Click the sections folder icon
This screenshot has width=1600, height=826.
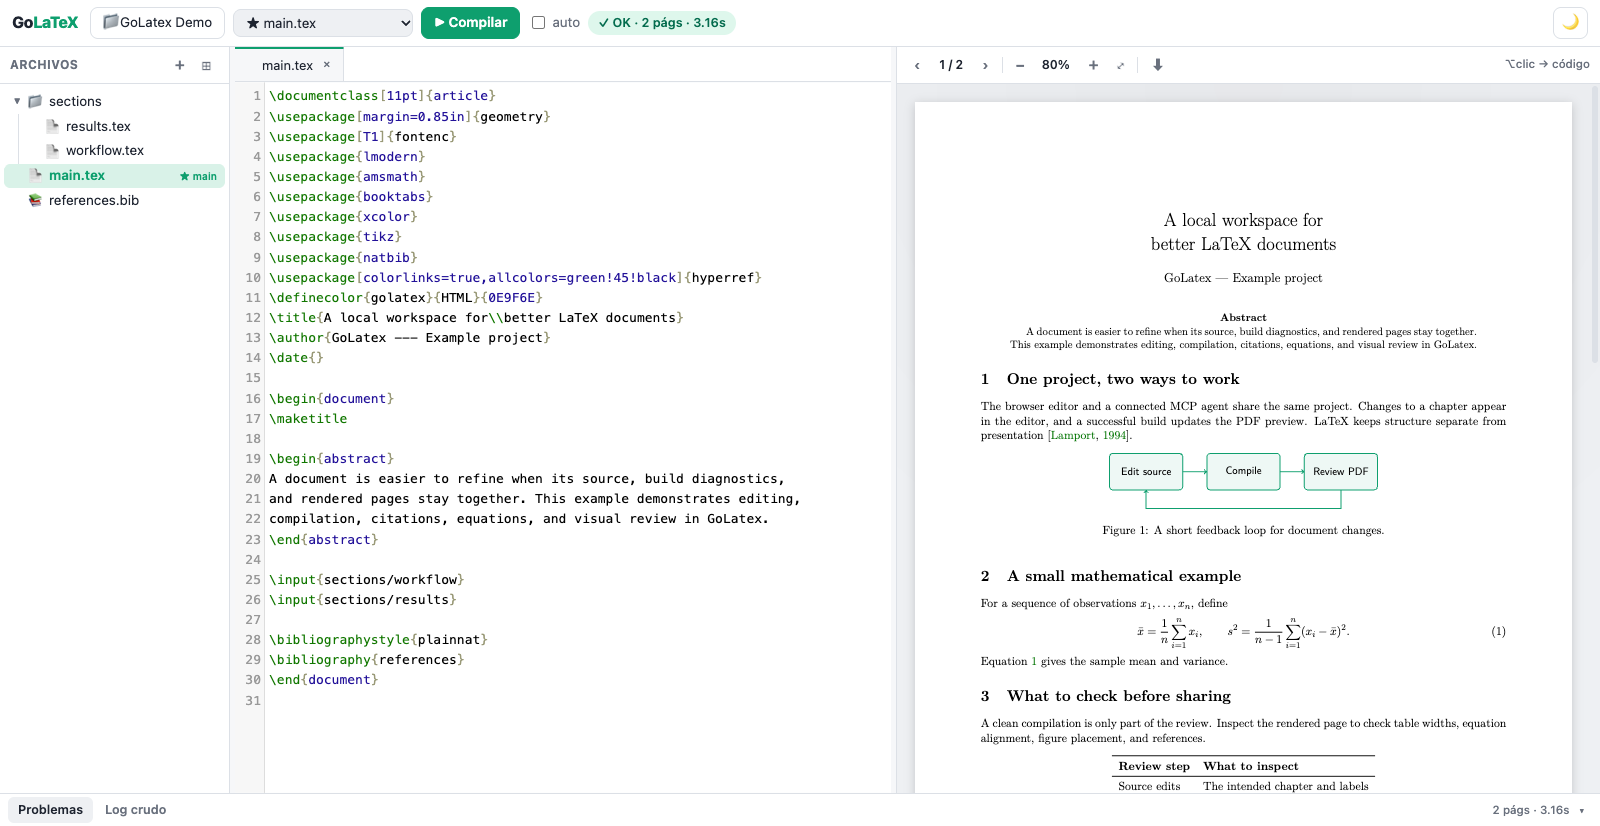[35, 101]
